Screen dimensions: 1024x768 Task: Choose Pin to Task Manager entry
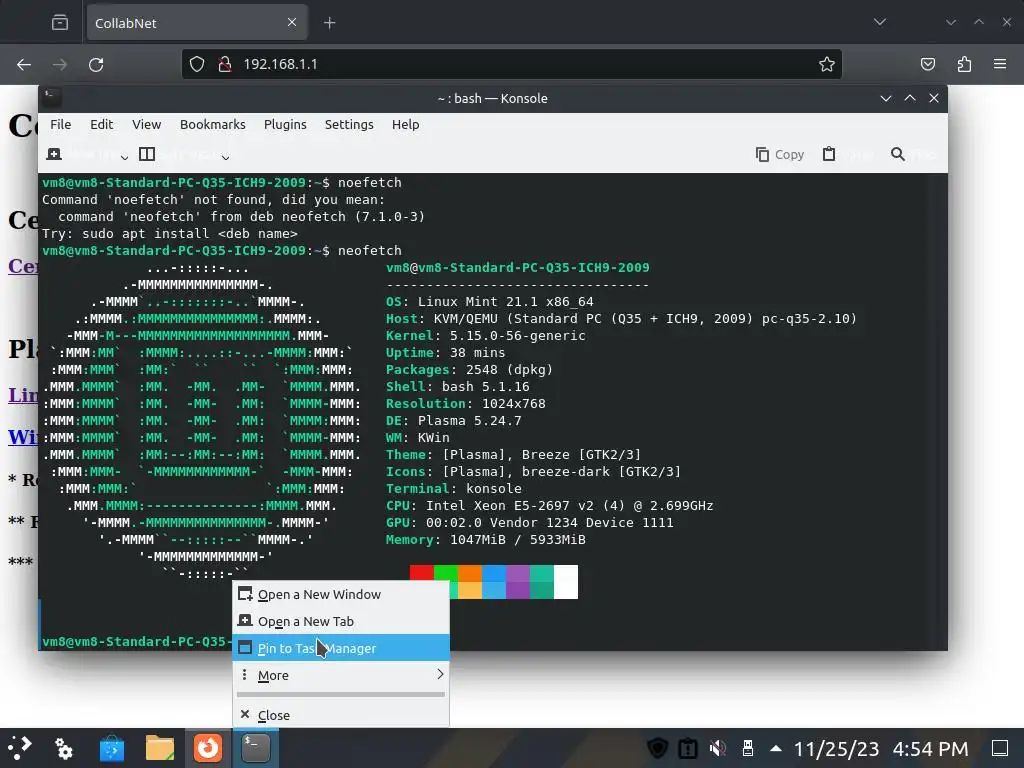coord(341,648)
